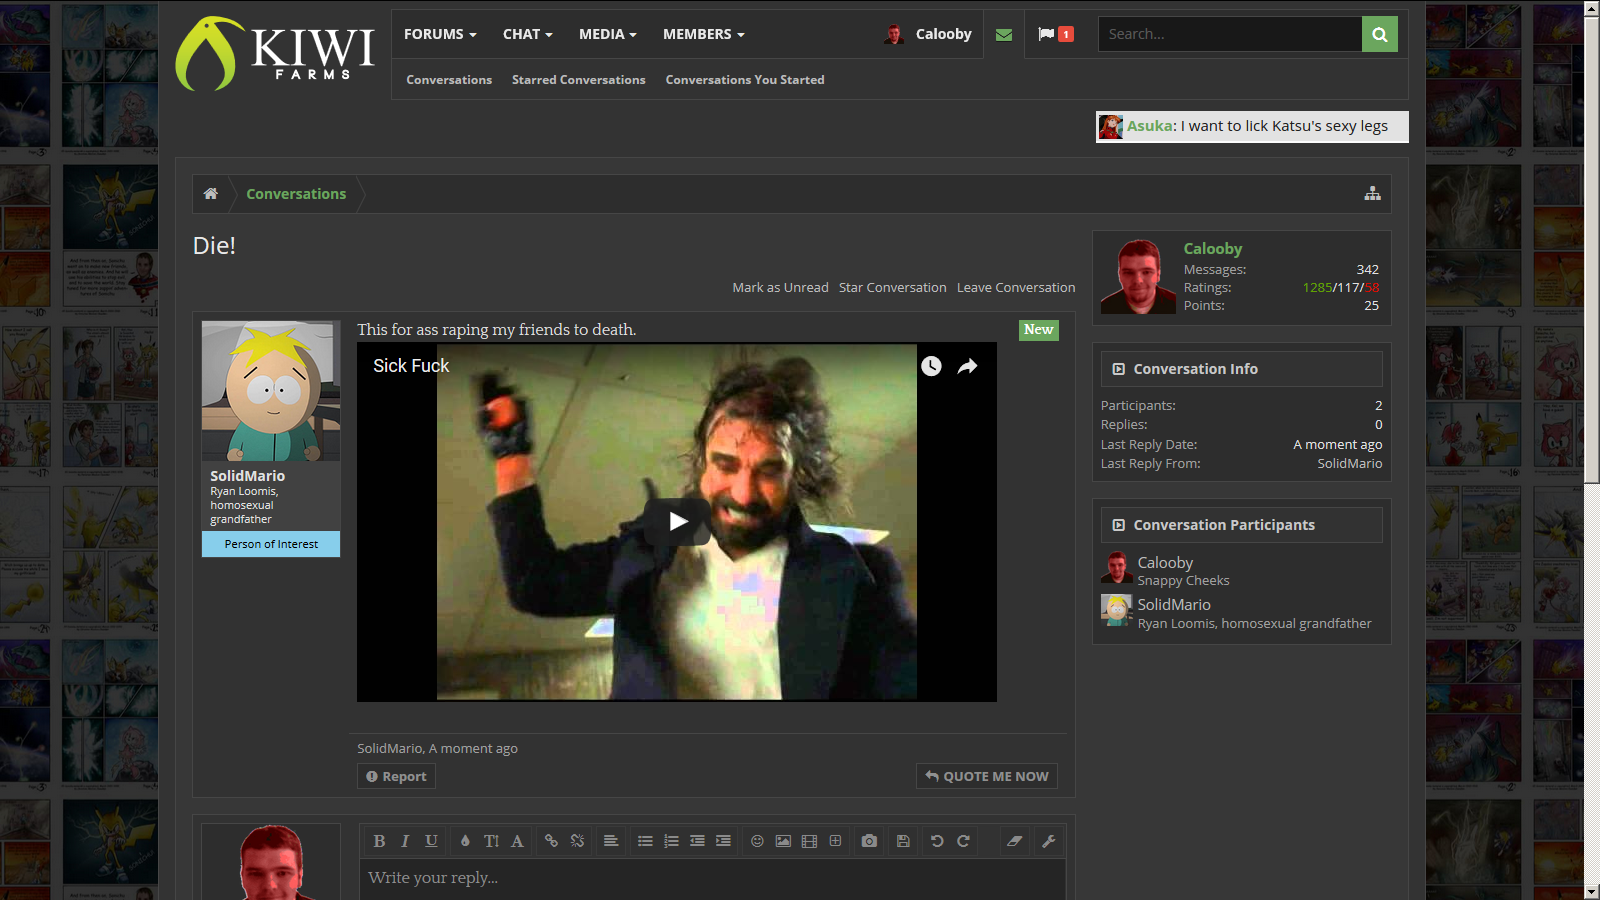Open the smilies picker
The width and height of the screenshot is (1600, 900).
pos(757,841)
